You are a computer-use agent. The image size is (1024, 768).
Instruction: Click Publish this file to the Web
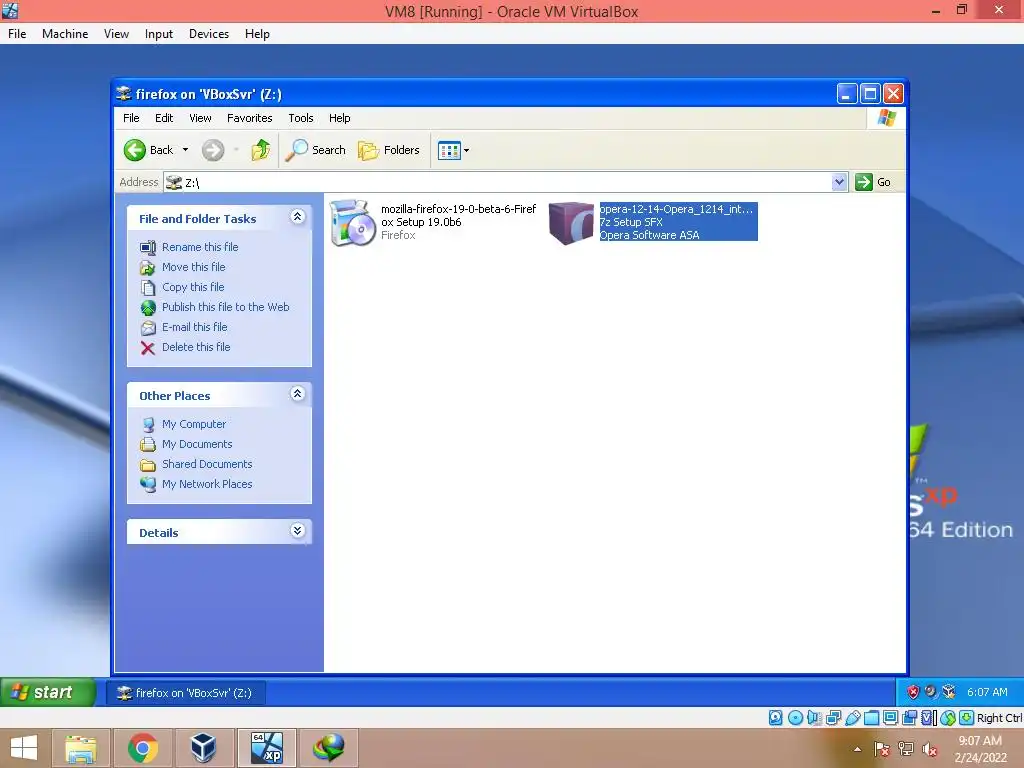[x=225, y=307]
